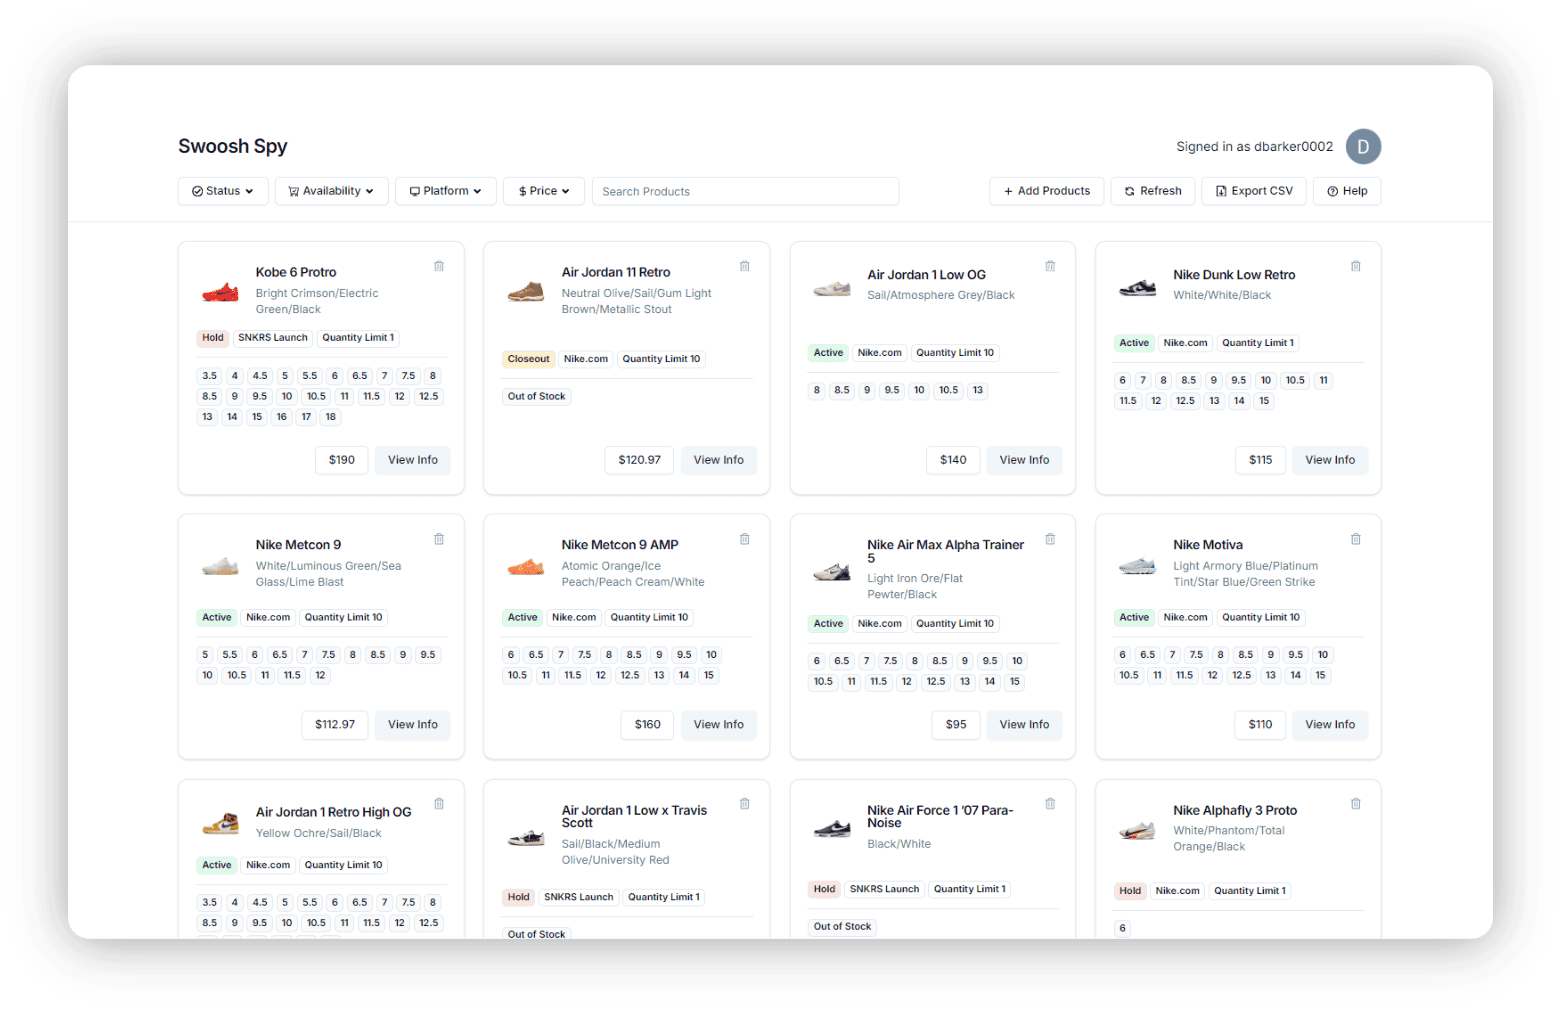Click Nike.com tag on Nike Alphafly 3 Proto
This screenshot has width=1559, height=1017.
(1178, 891)
